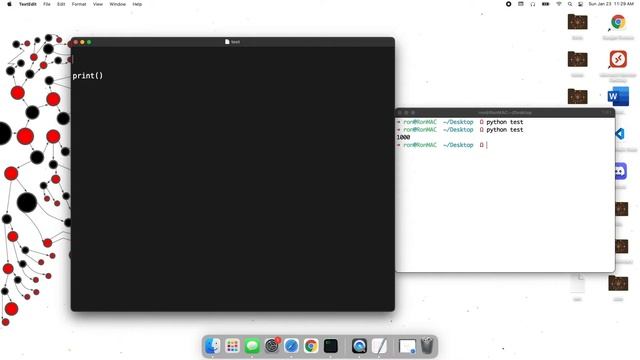Click the calendar-style menu bar icon
The image size is (640, 360).
coord(521,4)
